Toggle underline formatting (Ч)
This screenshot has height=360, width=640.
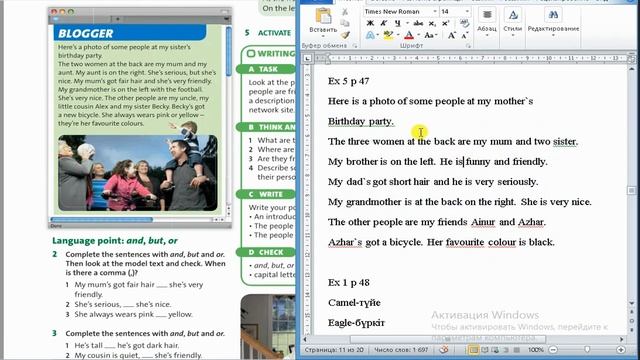coord(397,23)
